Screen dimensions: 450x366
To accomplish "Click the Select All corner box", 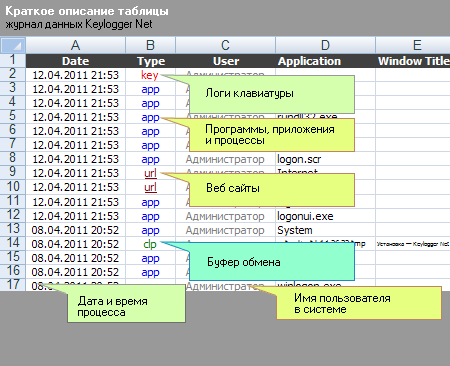I will click(x=13, y=45).
